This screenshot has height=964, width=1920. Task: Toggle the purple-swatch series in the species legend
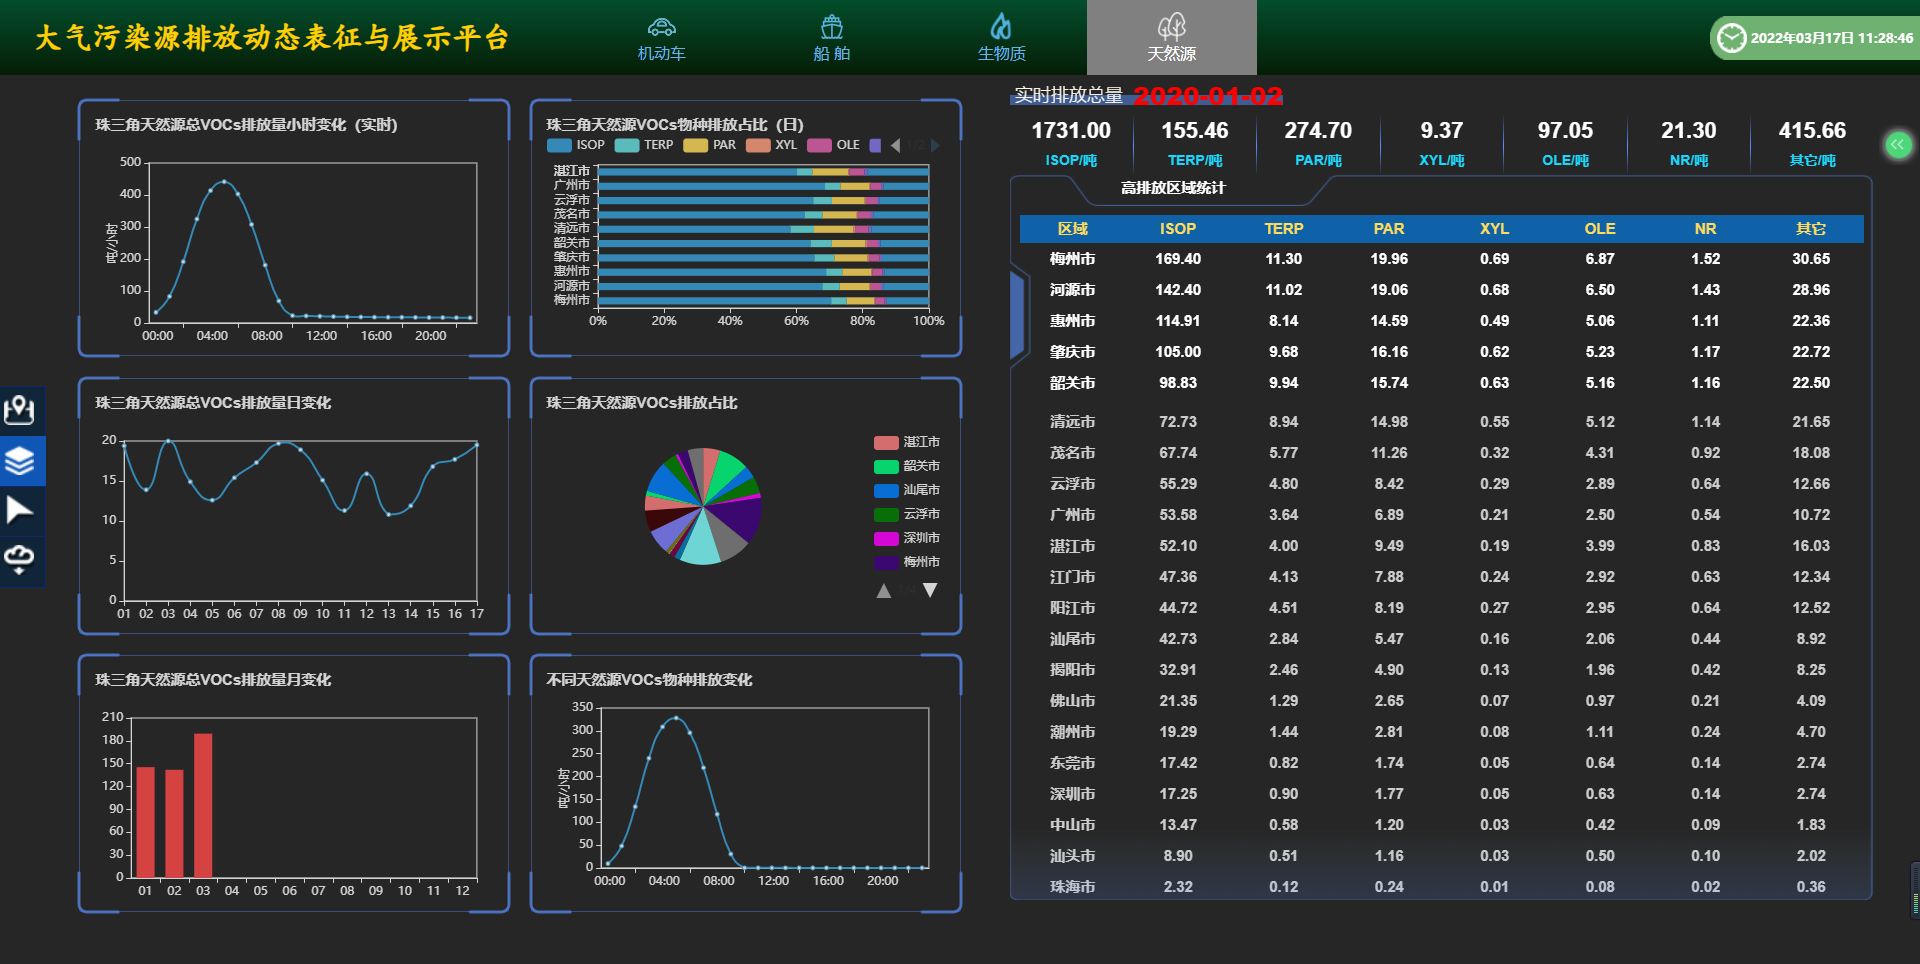(x=876, y=145)
